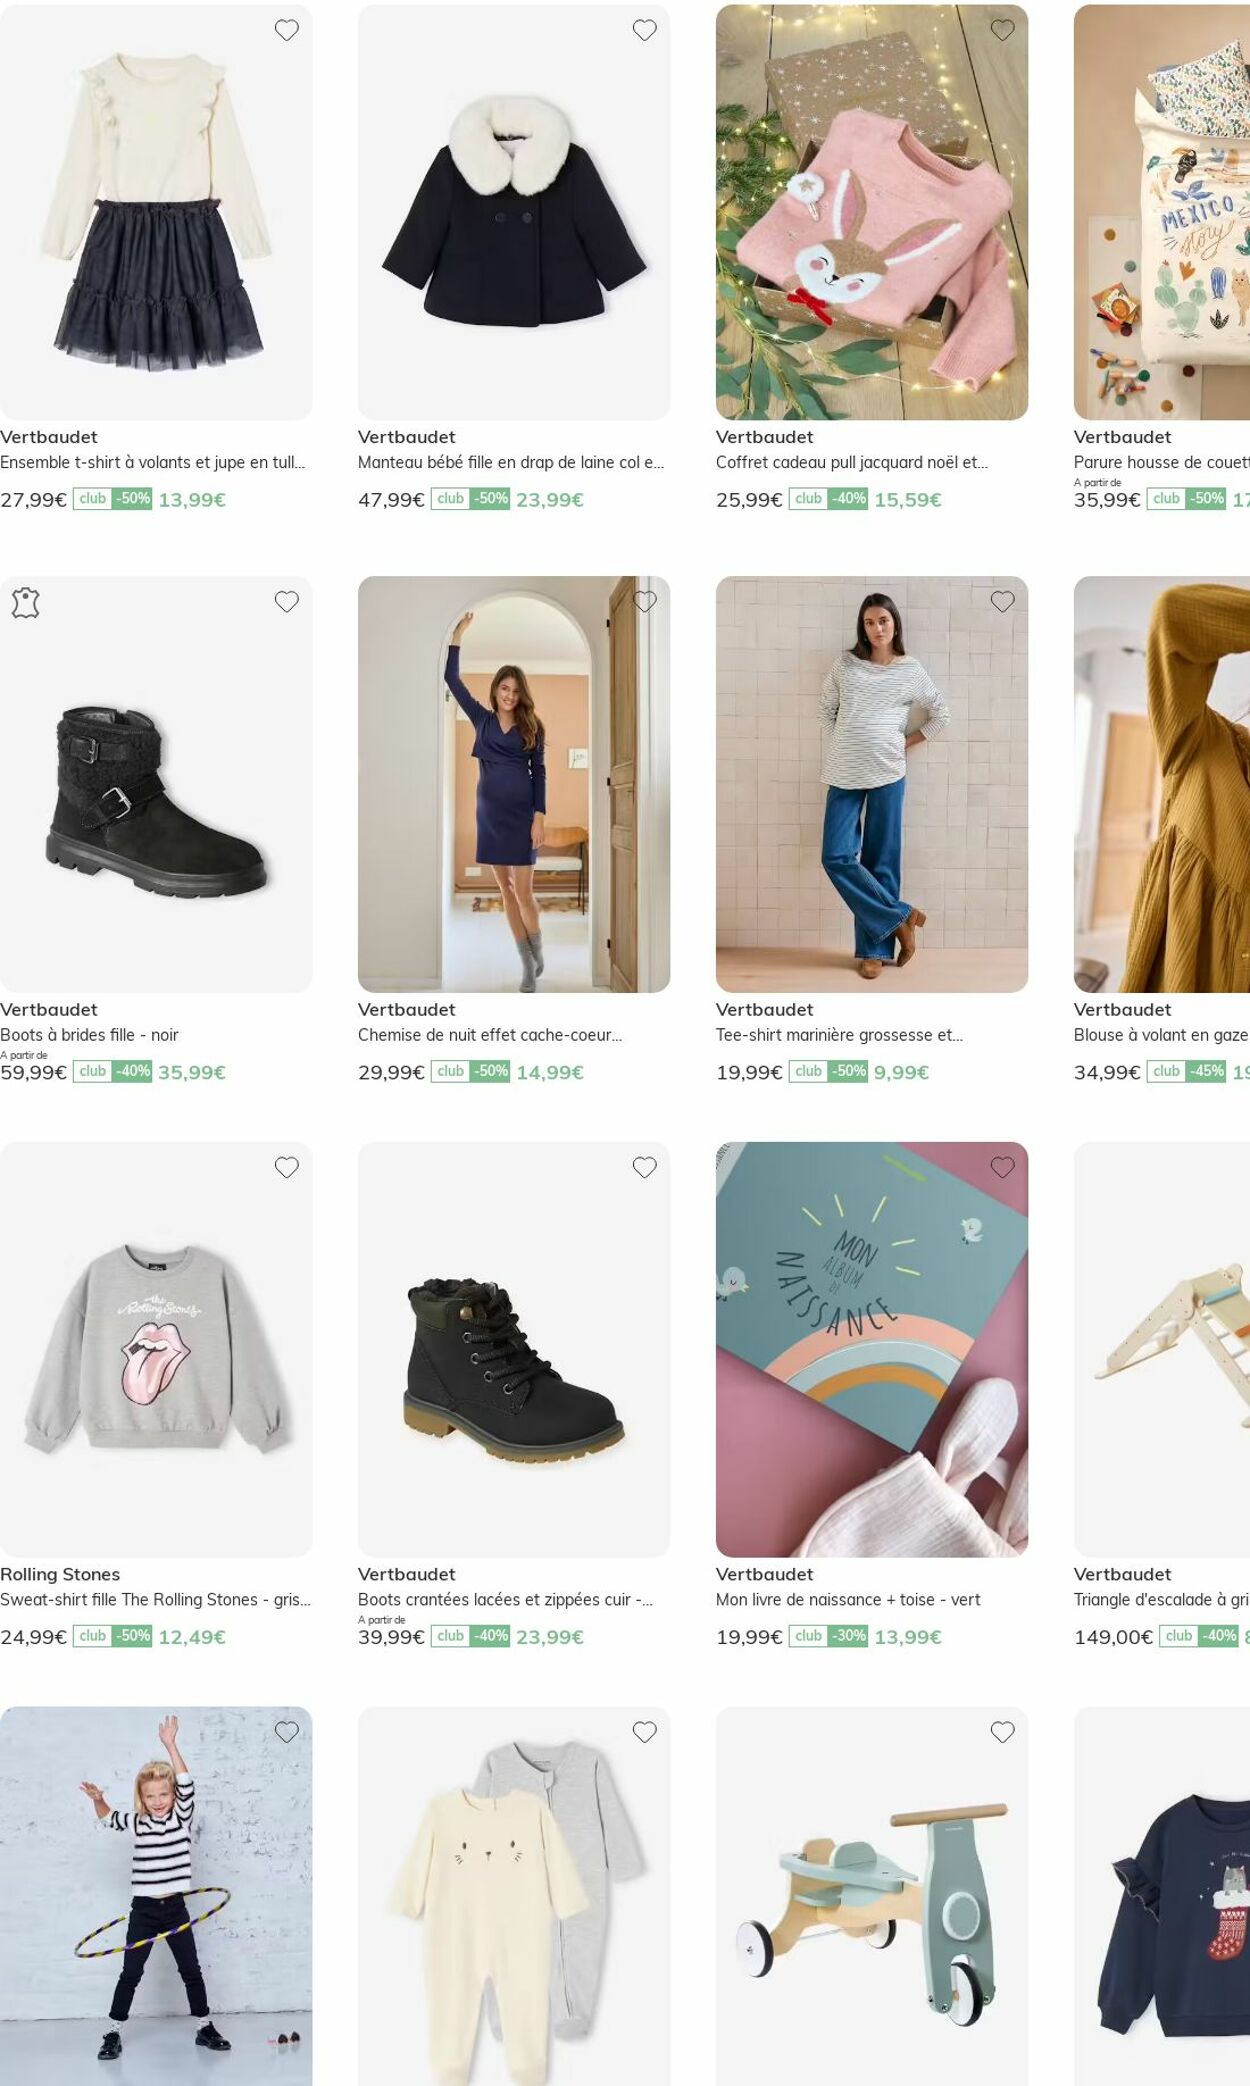Add baby wool coat to wishlist
The image size is (1250, 2086).
(645, 30)
